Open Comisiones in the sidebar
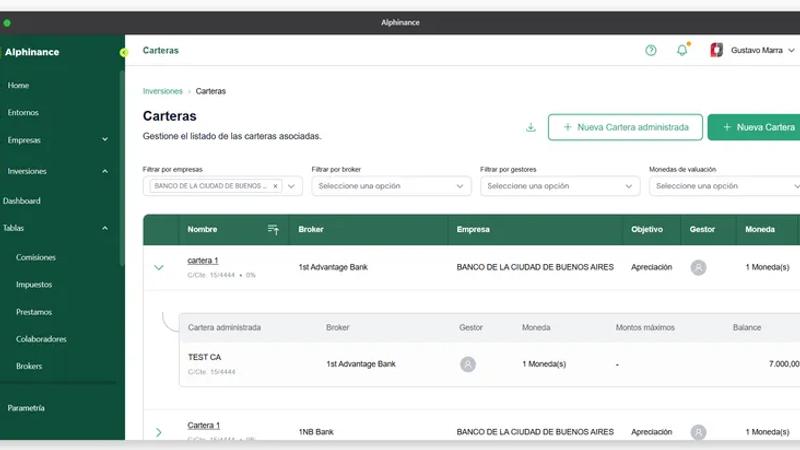800x450 pixels. click(36, 258)
